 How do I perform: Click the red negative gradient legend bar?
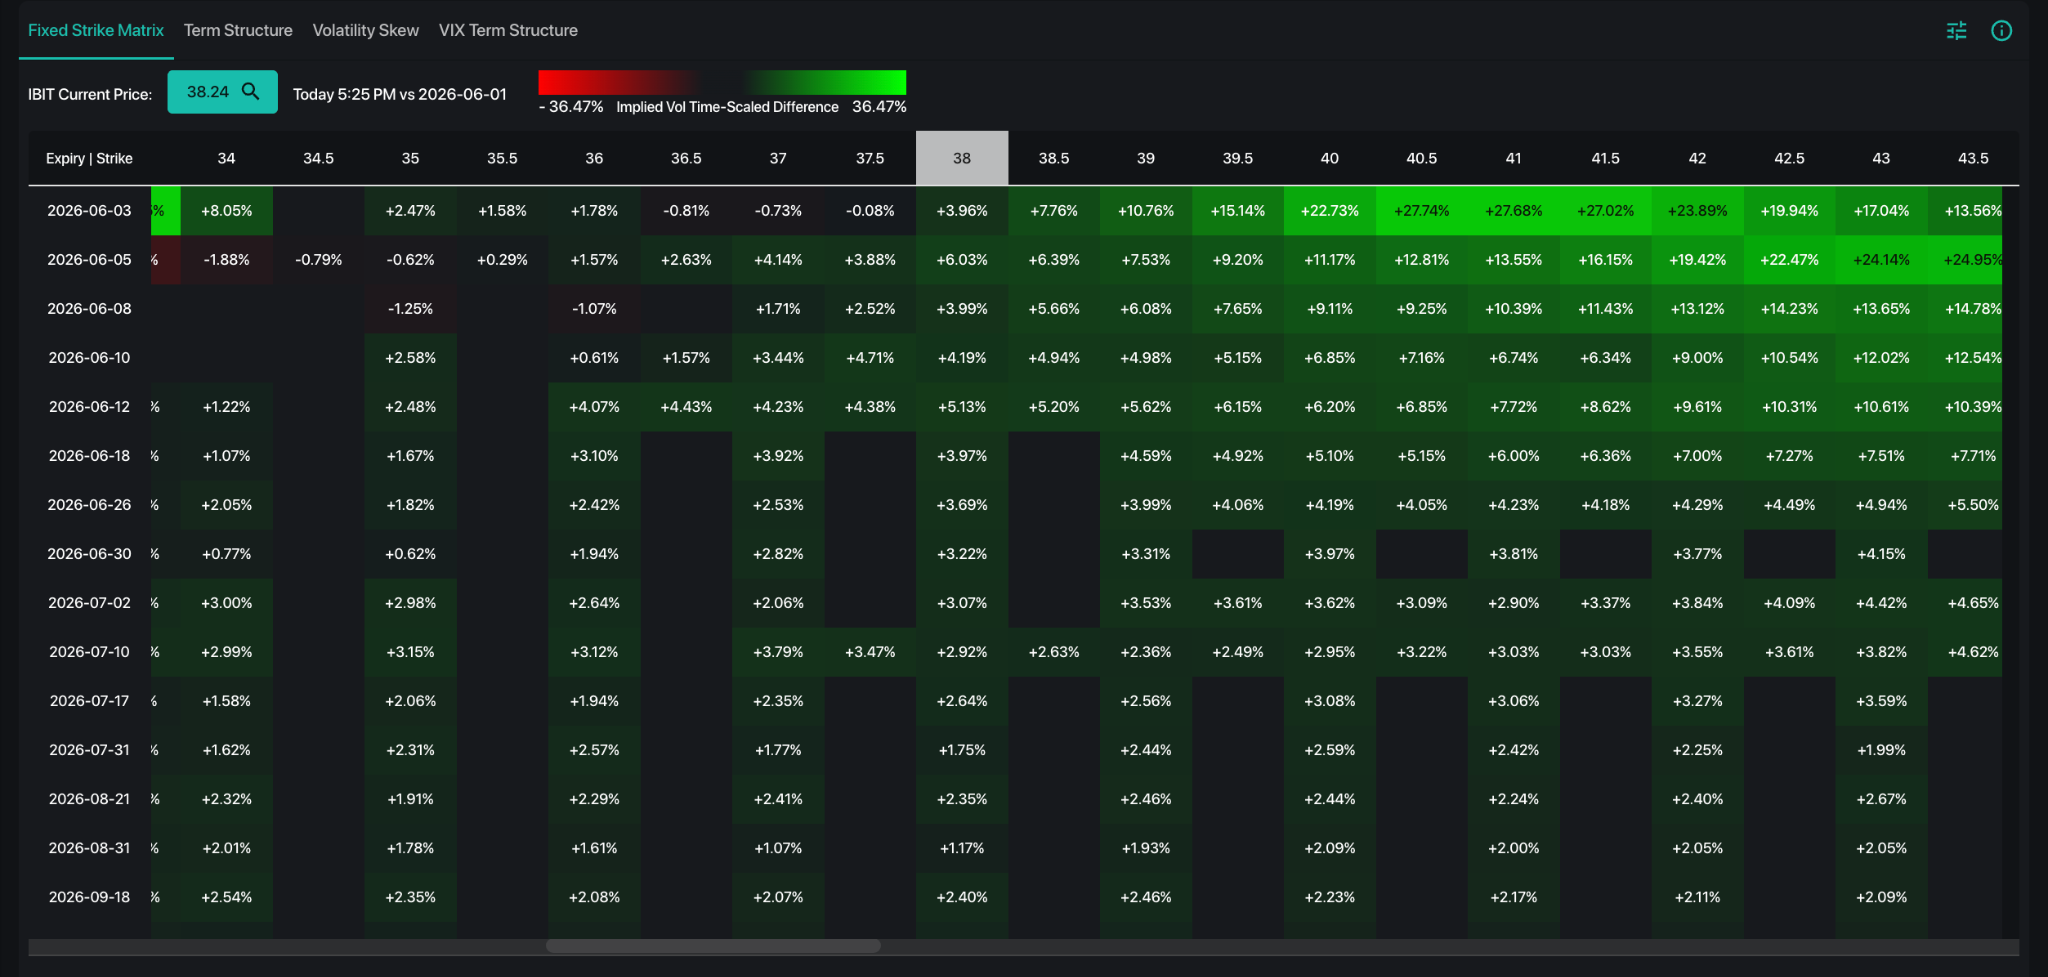pos(619,82)
